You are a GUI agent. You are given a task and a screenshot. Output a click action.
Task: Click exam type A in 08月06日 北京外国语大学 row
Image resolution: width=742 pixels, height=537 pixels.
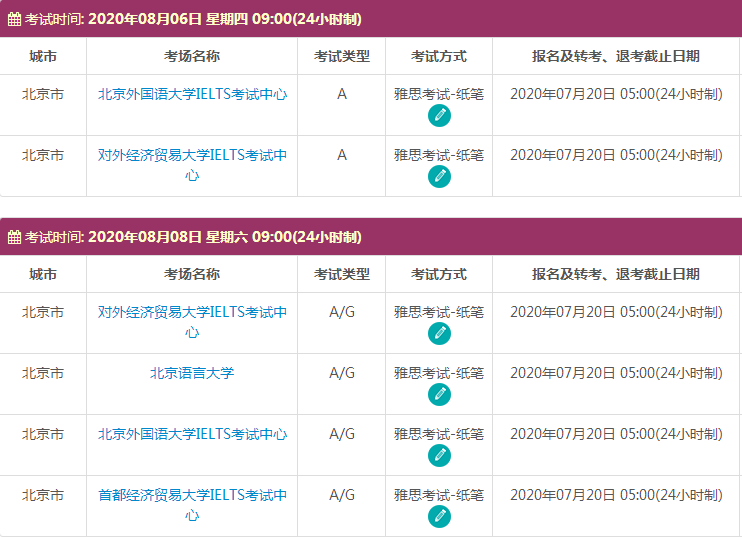(x=342, y=94)
